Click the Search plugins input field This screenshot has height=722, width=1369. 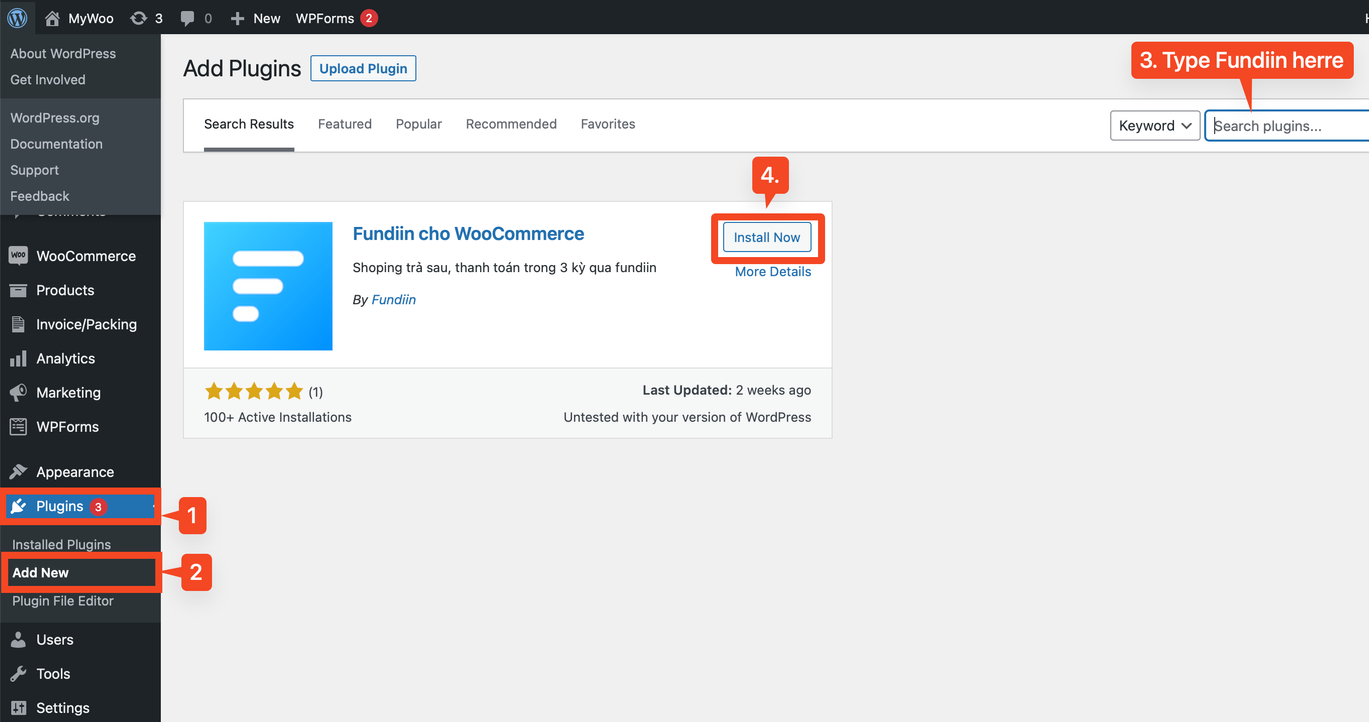pyautogui.click(x=1287, y=125)
